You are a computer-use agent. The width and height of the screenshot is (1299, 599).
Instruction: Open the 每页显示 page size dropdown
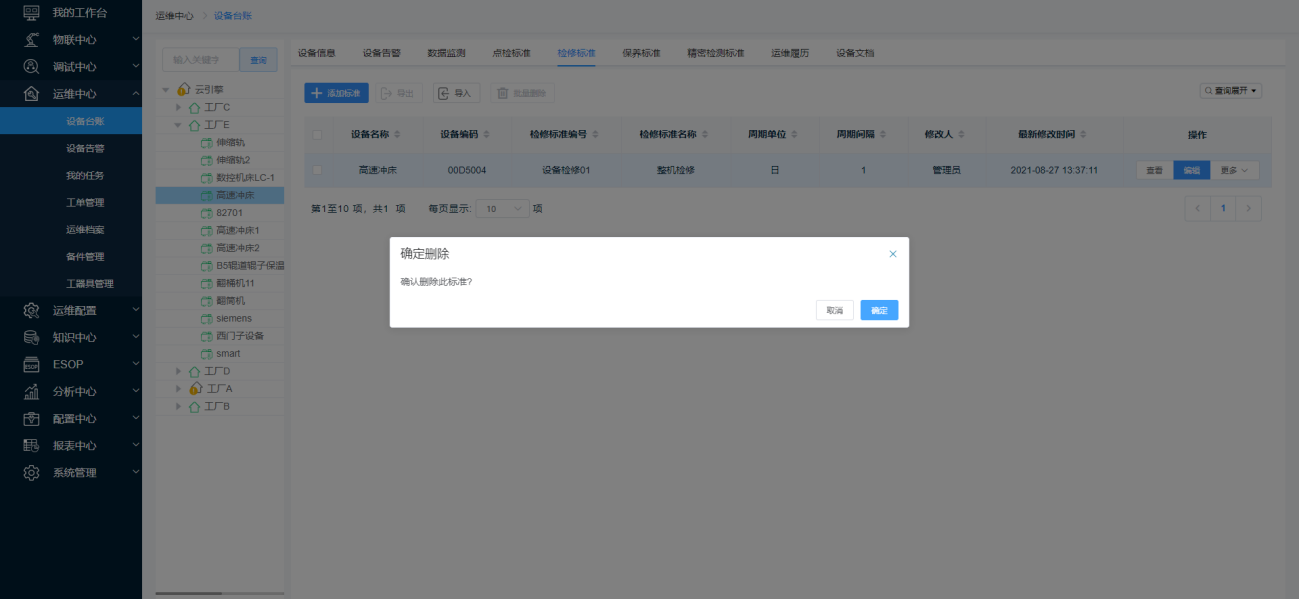click(x=502, y=208)
